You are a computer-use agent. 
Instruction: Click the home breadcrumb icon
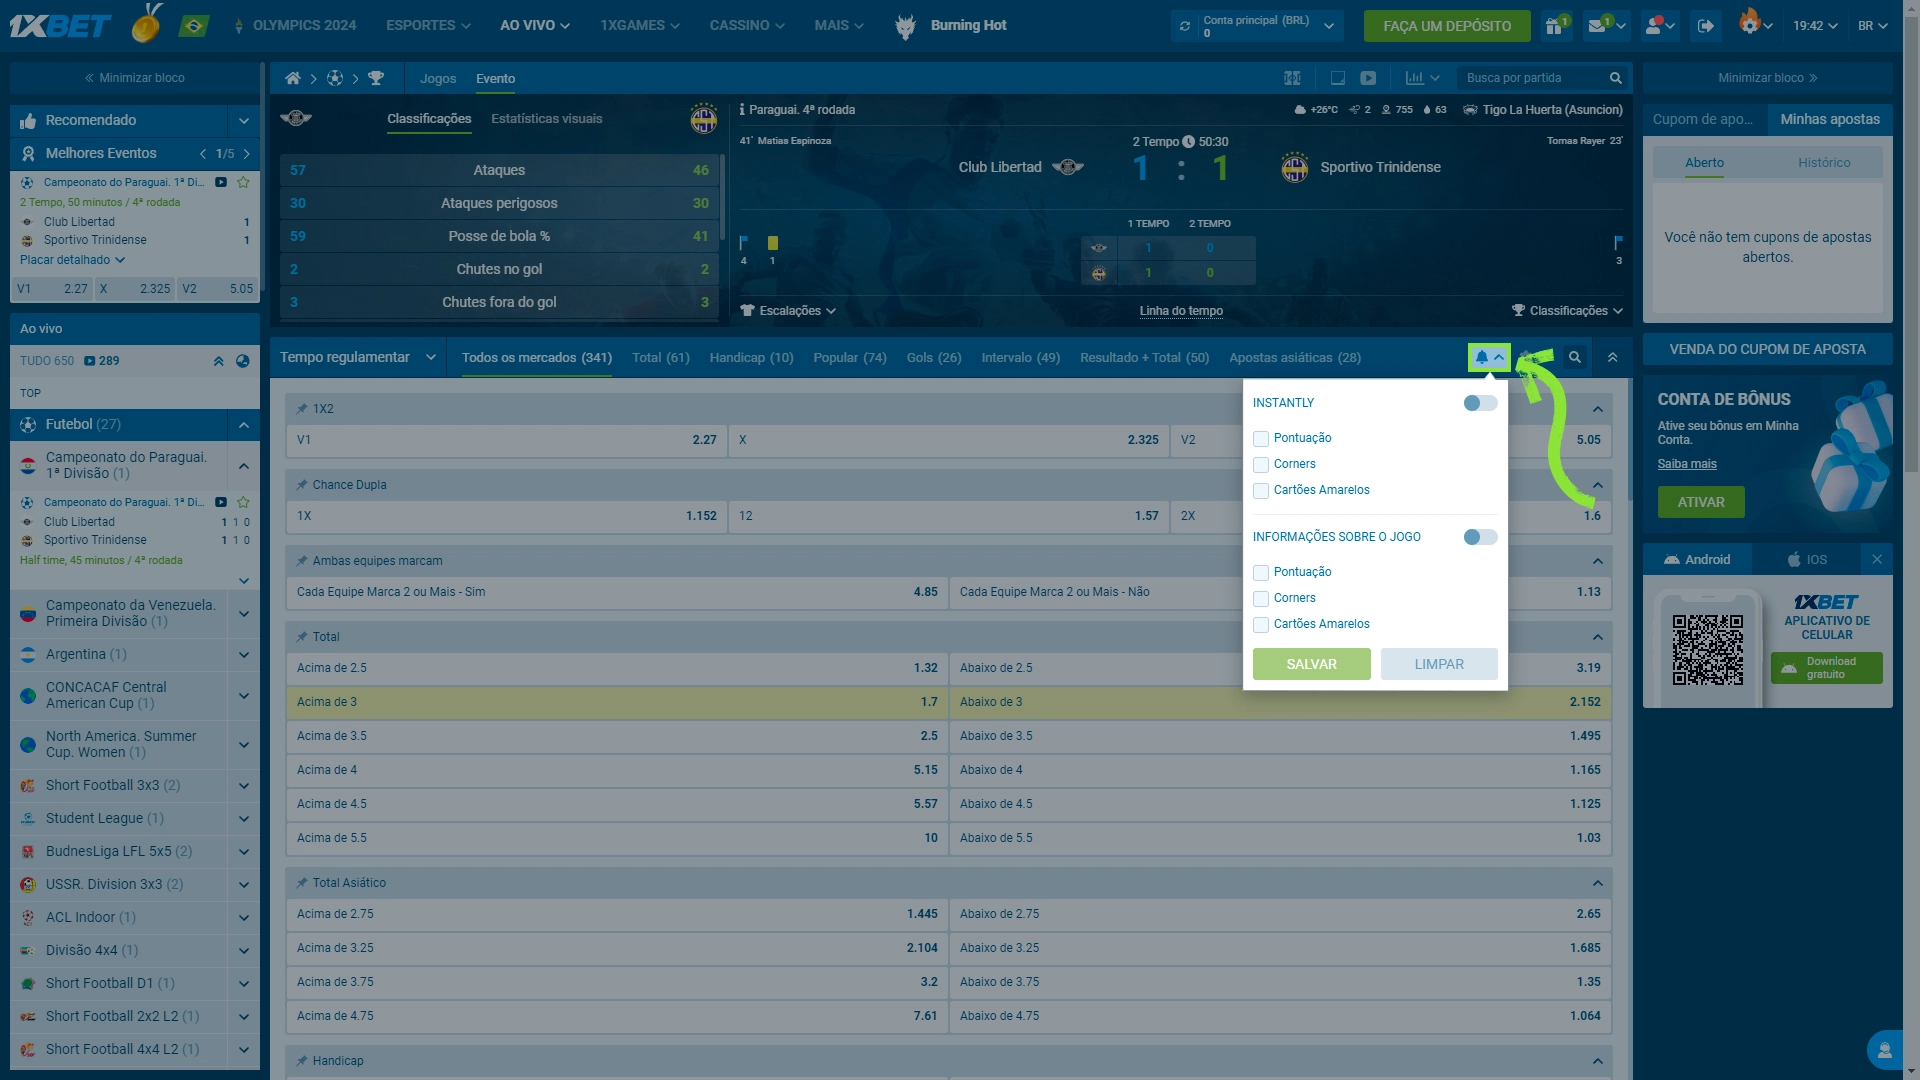pos(292,78)
